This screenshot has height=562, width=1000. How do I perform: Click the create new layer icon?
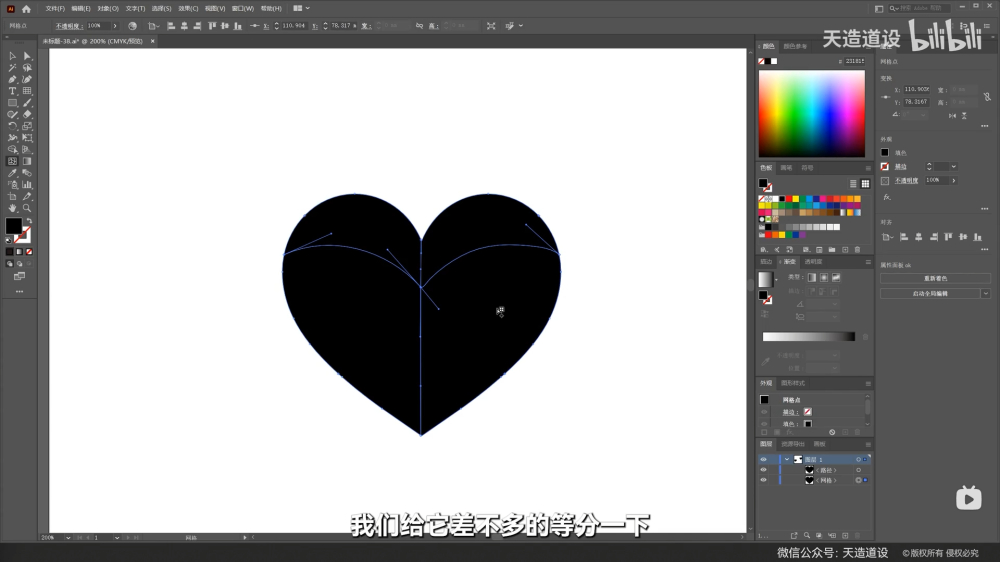(845, 536)
